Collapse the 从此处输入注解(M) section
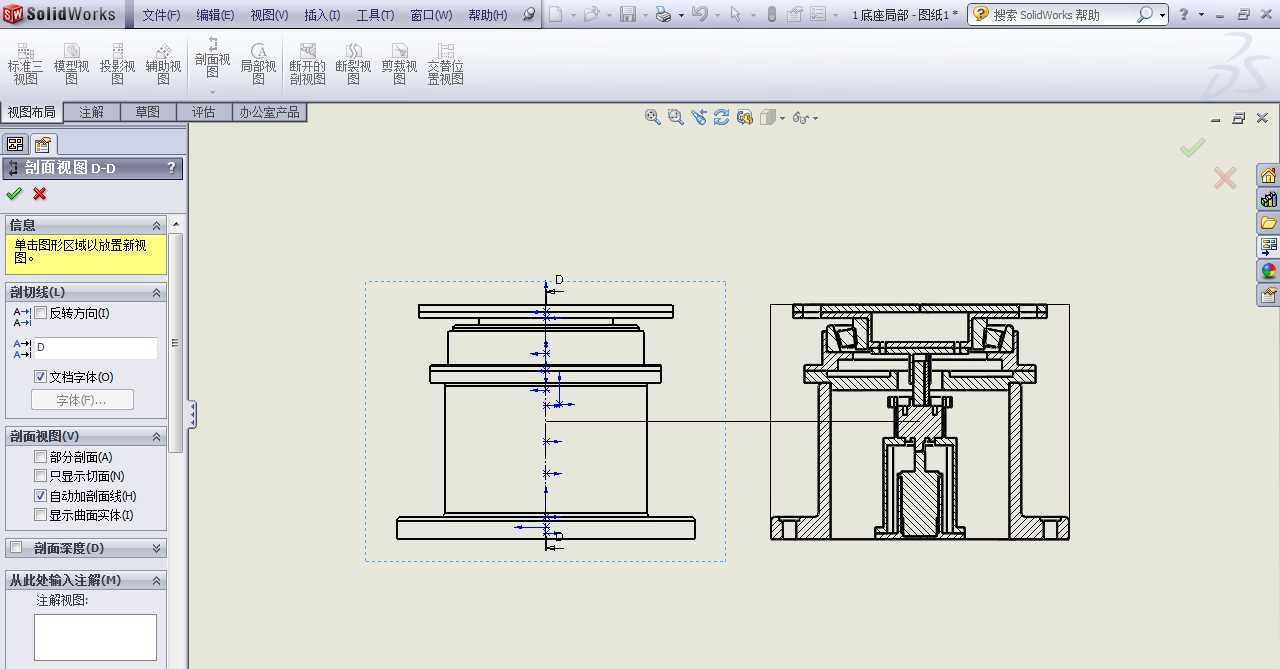Screen dimensions: 1280x669 (x=156, y=580)
